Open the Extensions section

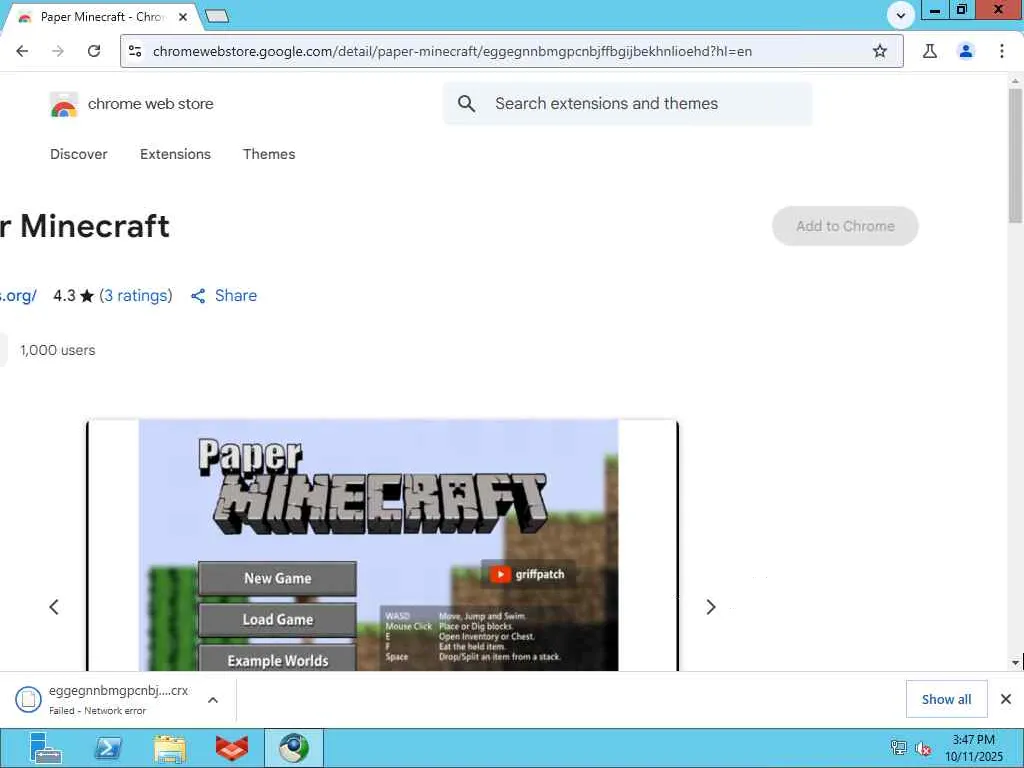[x=175, y=154]
